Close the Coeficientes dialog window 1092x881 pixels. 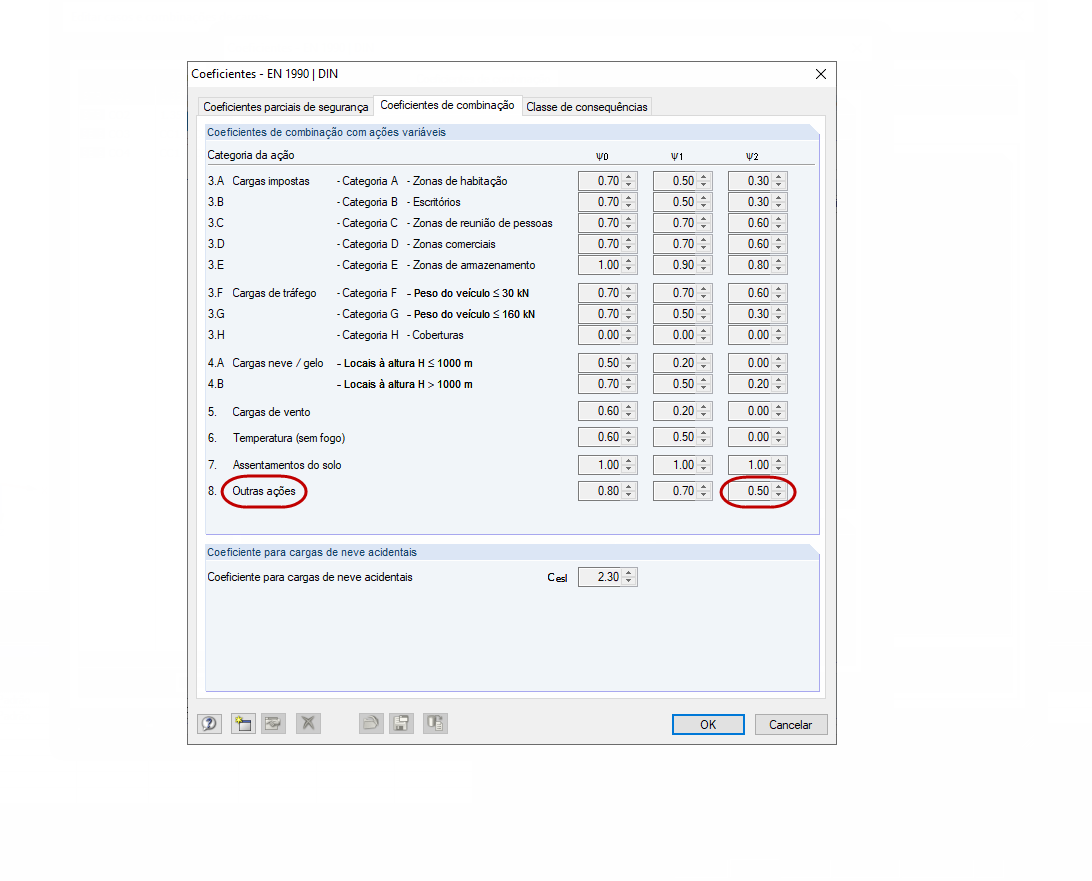point(821,74)
